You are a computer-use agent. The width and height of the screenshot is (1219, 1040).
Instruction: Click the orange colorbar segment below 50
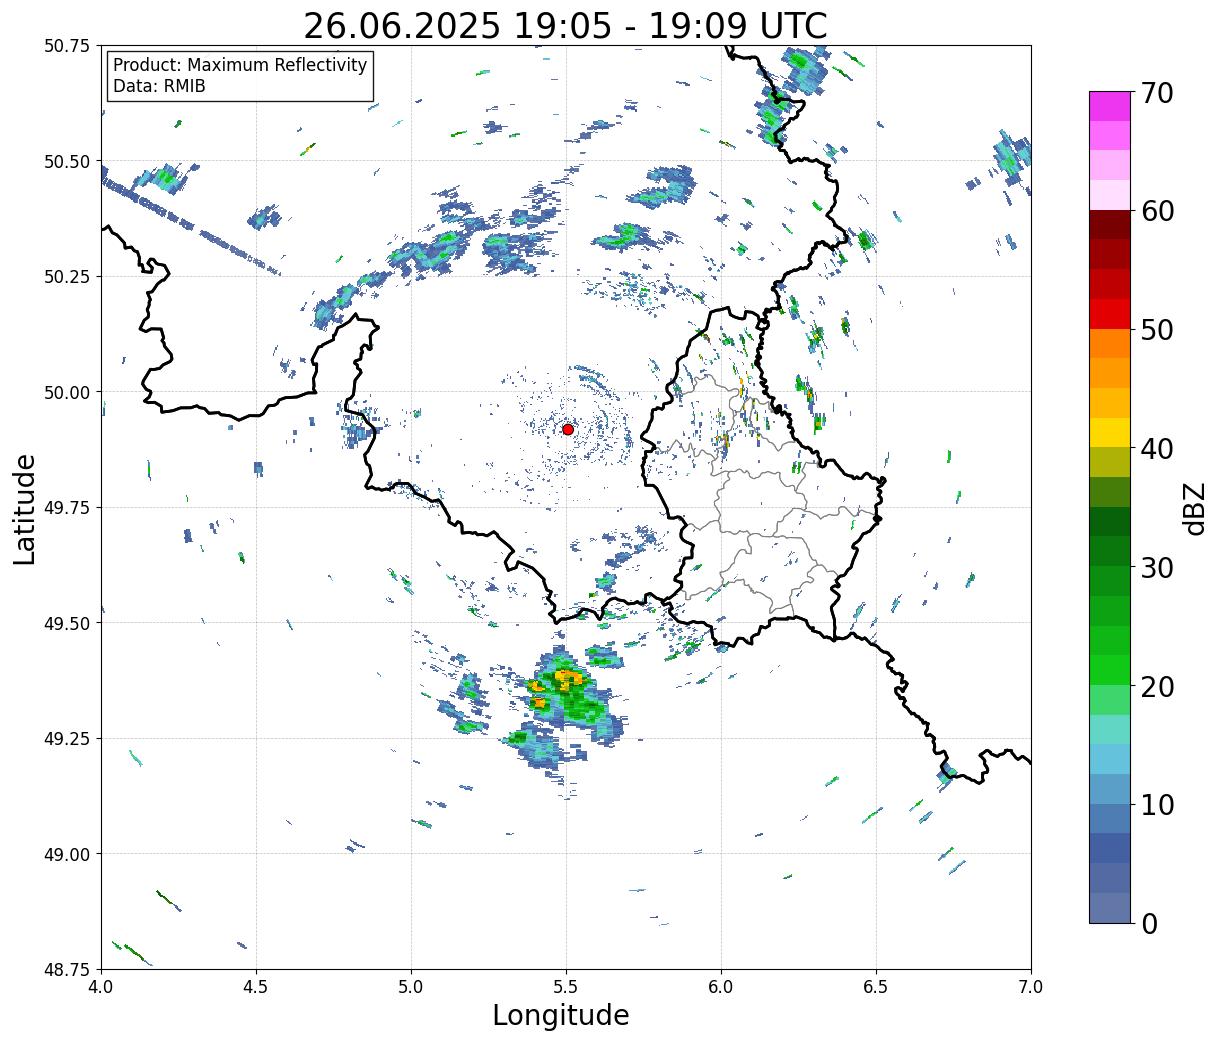pyautogui.click(x=1110, y=343)
